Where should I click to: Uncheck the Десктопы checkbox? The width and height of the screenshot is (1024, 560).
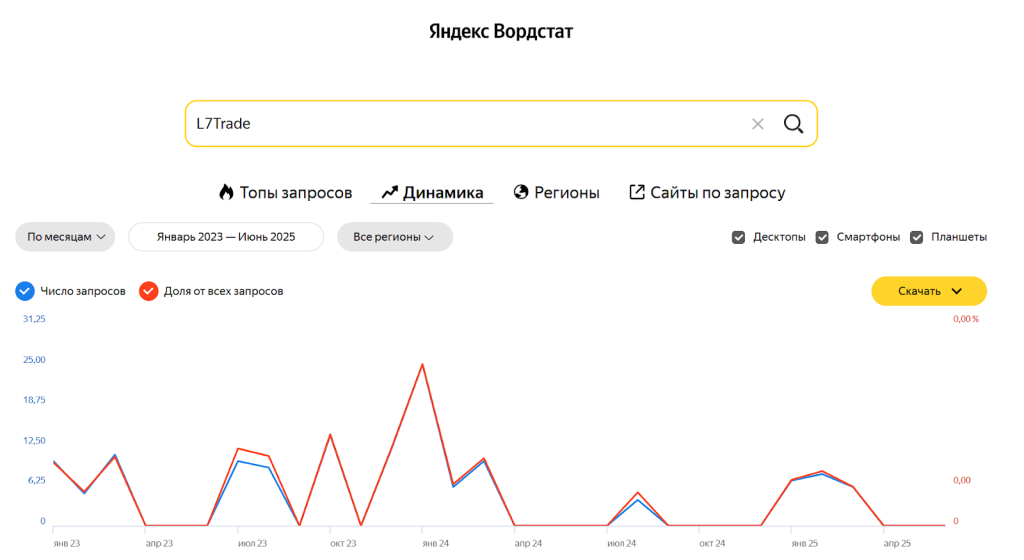pos(739,237)
